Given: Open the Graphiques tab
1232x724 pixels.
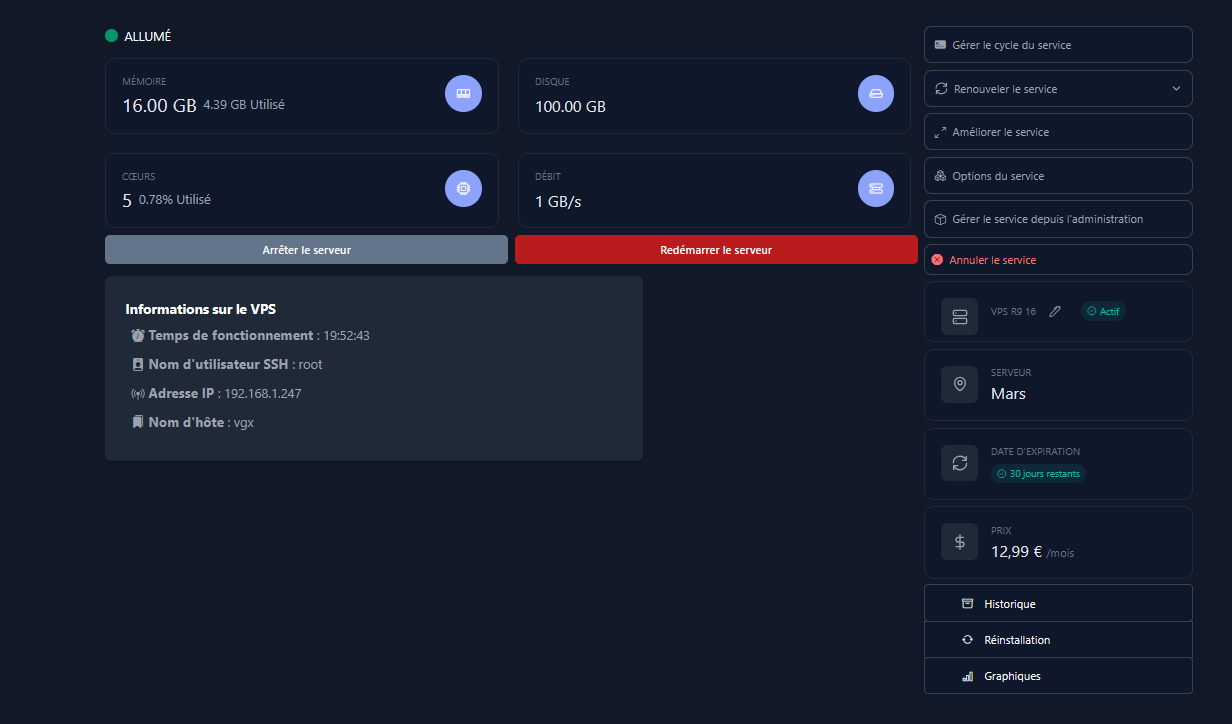Looking at the screenshot, I should point(1058,676).
